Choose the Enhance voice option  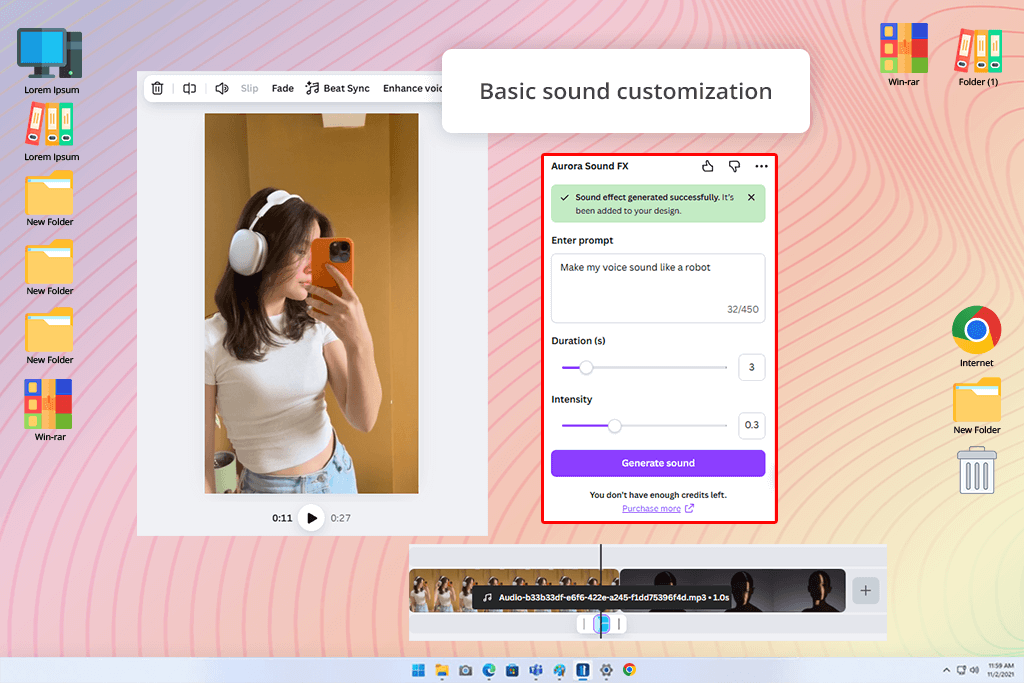[413, 88]
